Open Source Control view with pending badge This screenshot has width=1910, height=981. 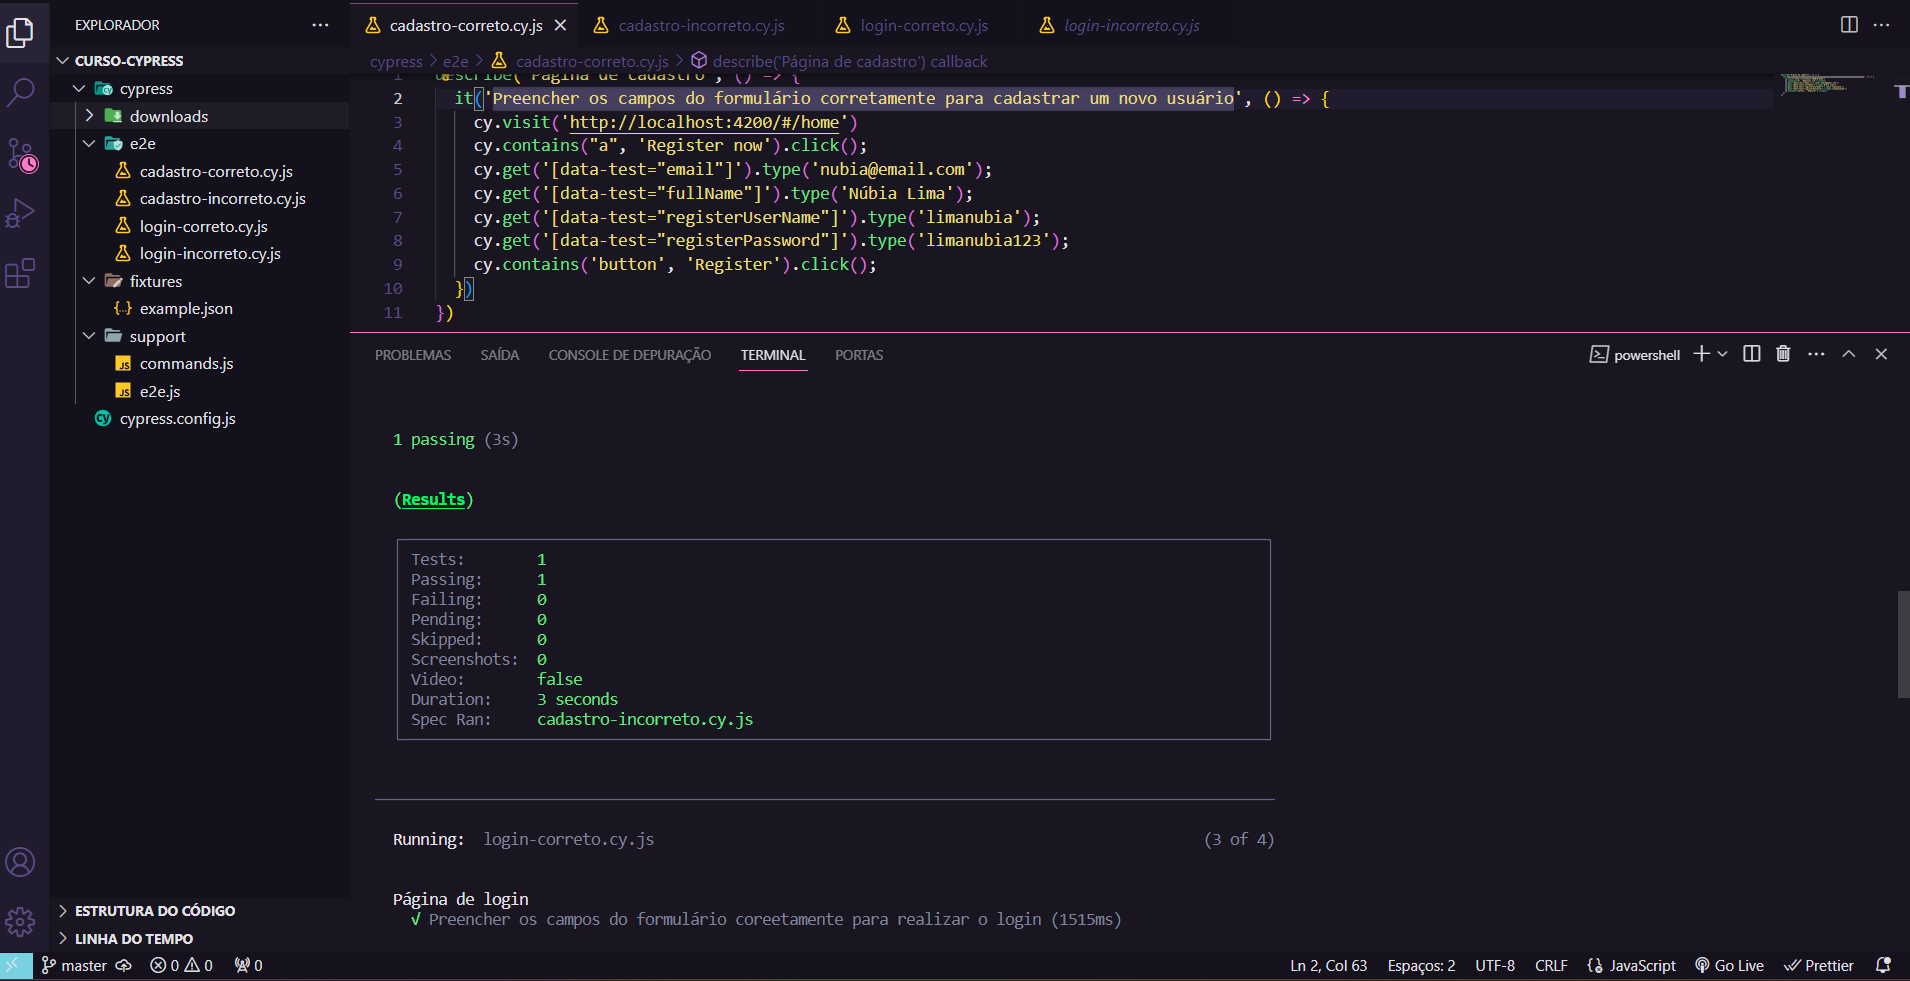tap(22, 155)
